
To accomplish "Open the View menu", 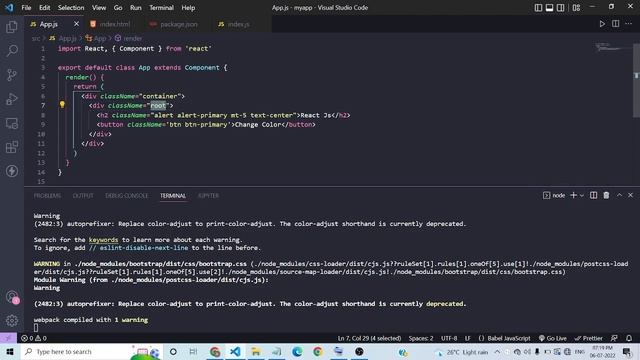I will pos(99,7).
